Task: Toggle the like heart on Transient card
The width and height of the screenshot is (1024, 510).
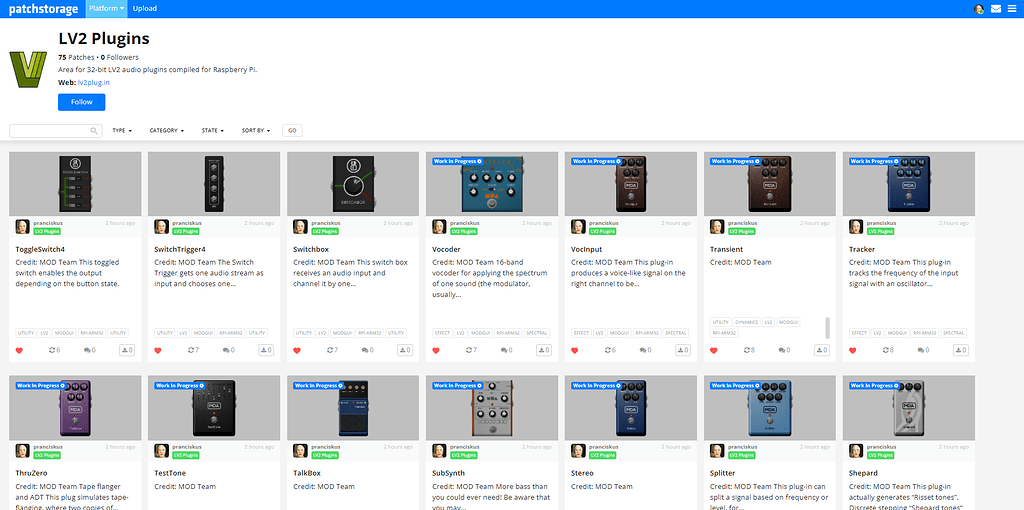Action: pos(714,350)
